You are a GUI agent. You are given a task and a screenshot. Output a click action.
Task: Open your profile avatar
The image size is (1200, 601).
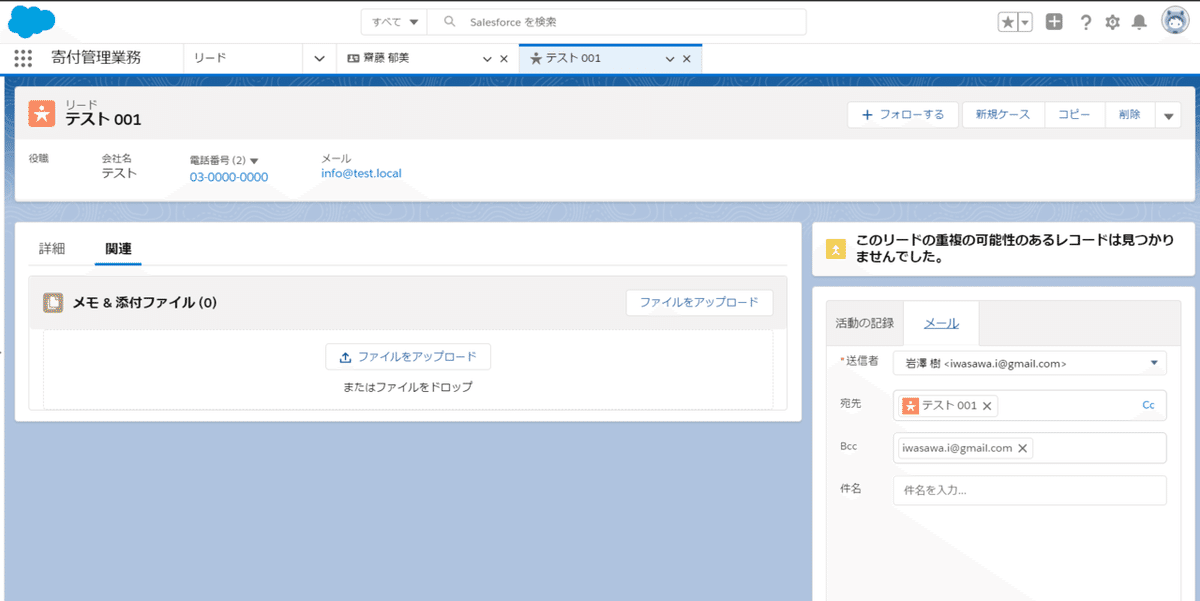[1173, 19]
